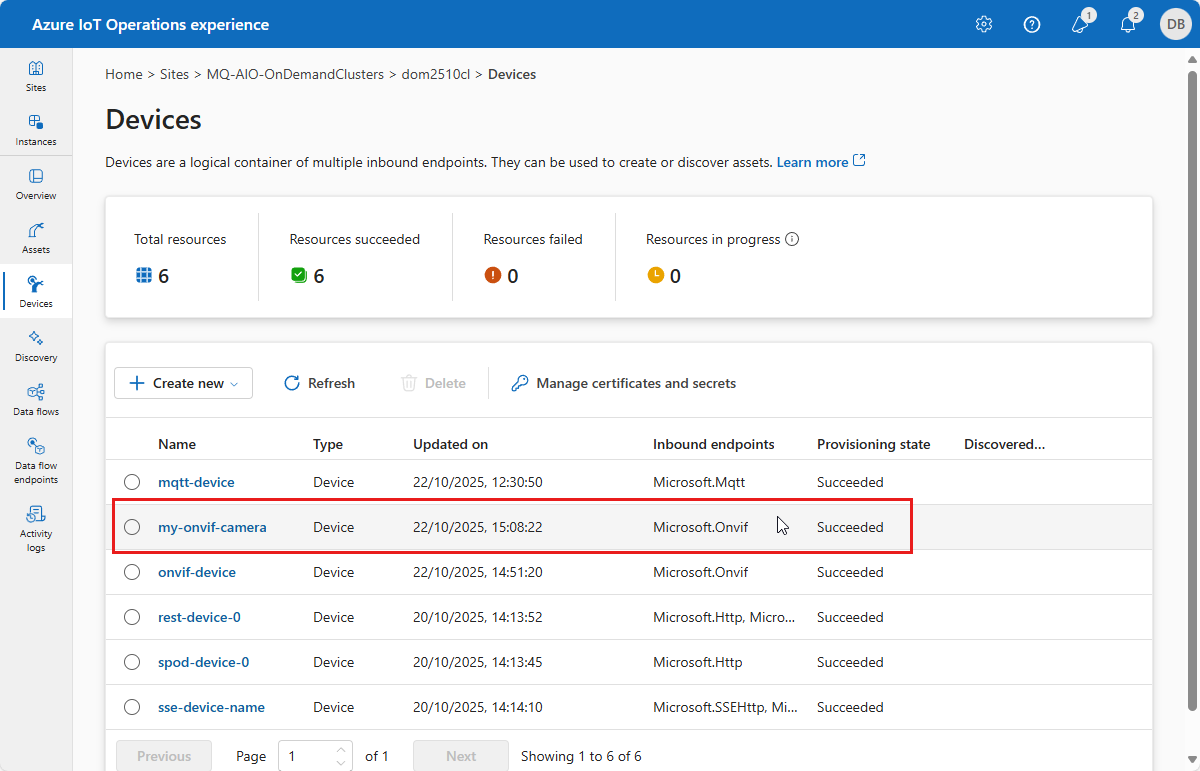Open Discovery in the sidebar
This screenshot has height=771, width=1200.
pos(36,346)
